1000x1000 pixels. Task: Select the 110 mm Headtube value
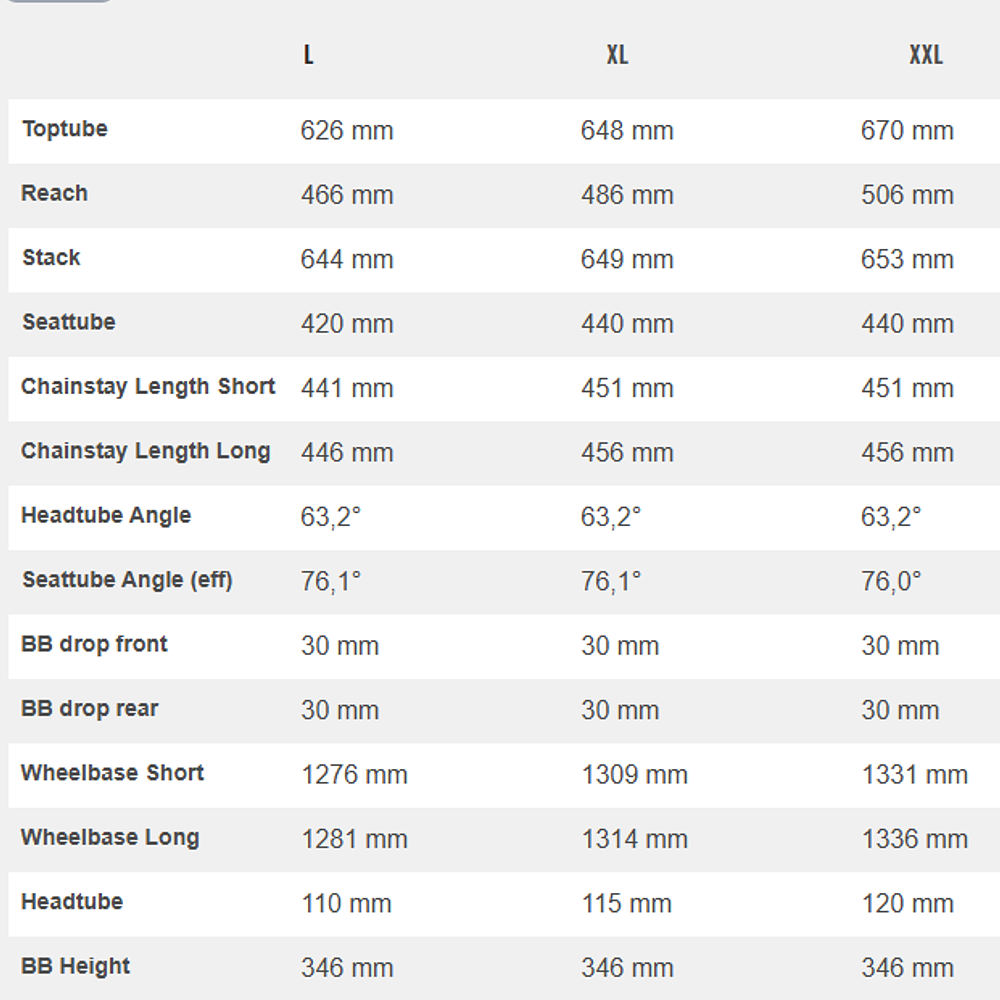347,904
